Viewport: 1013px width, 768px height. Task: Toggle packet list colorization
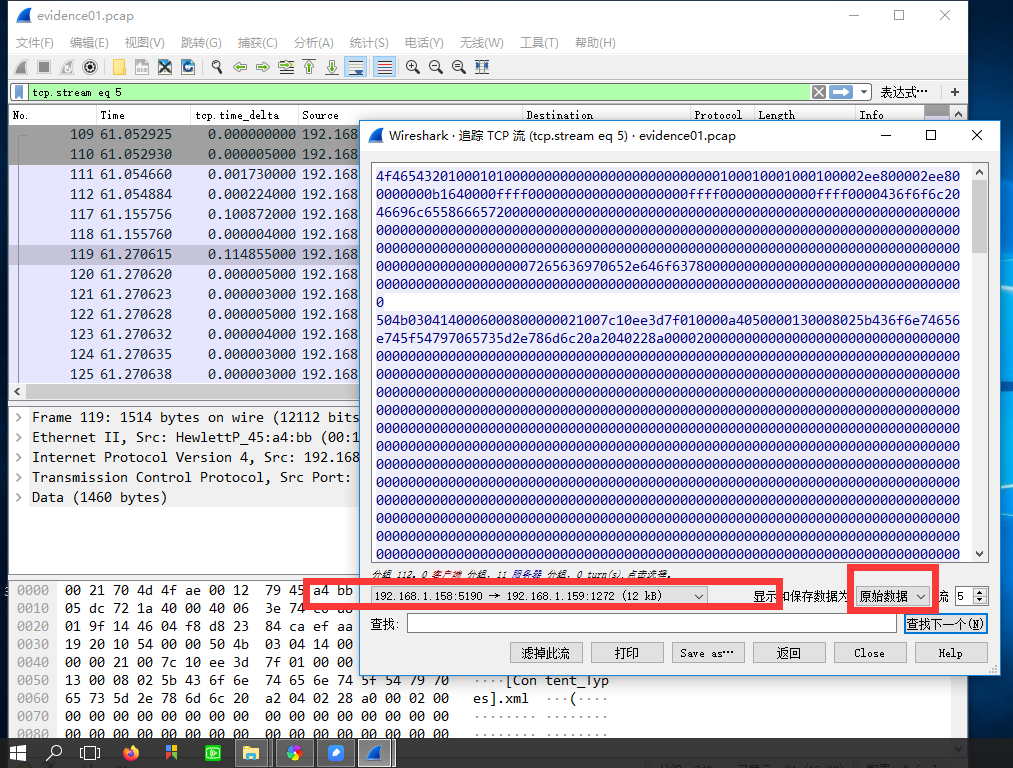(384, 67)
